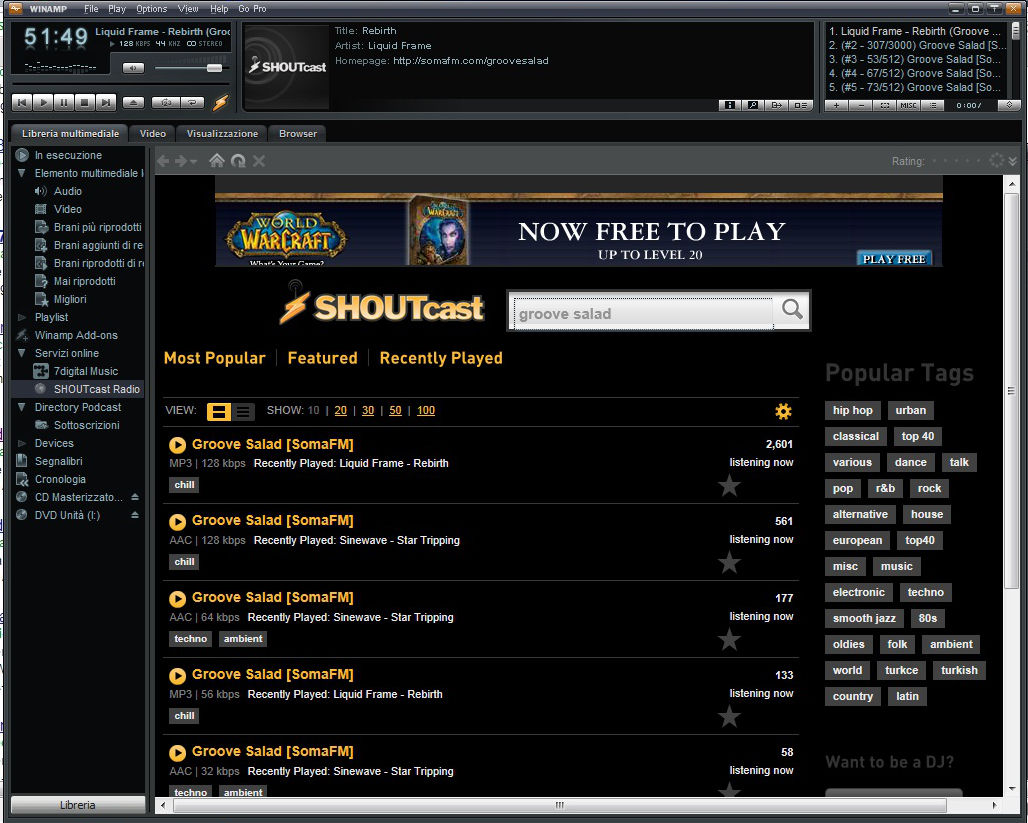
Task: Toggle repeat mode
Action: [193, 102]
